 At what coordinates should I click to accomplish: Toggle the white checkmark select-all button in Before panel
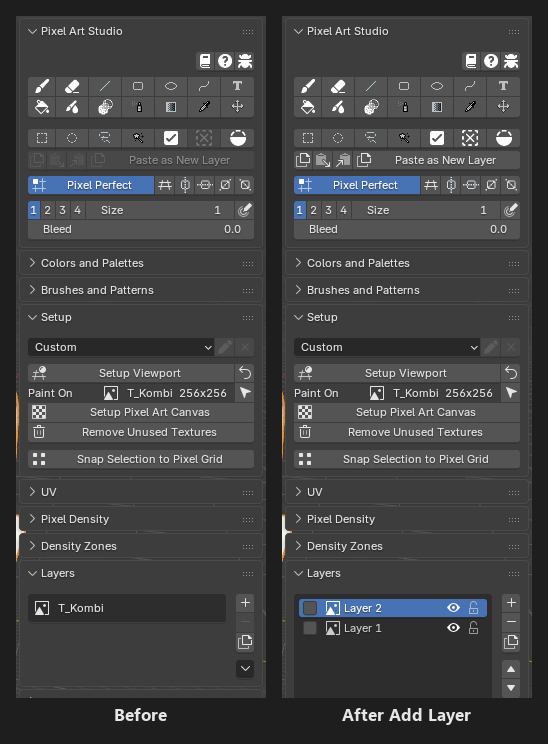171,138
